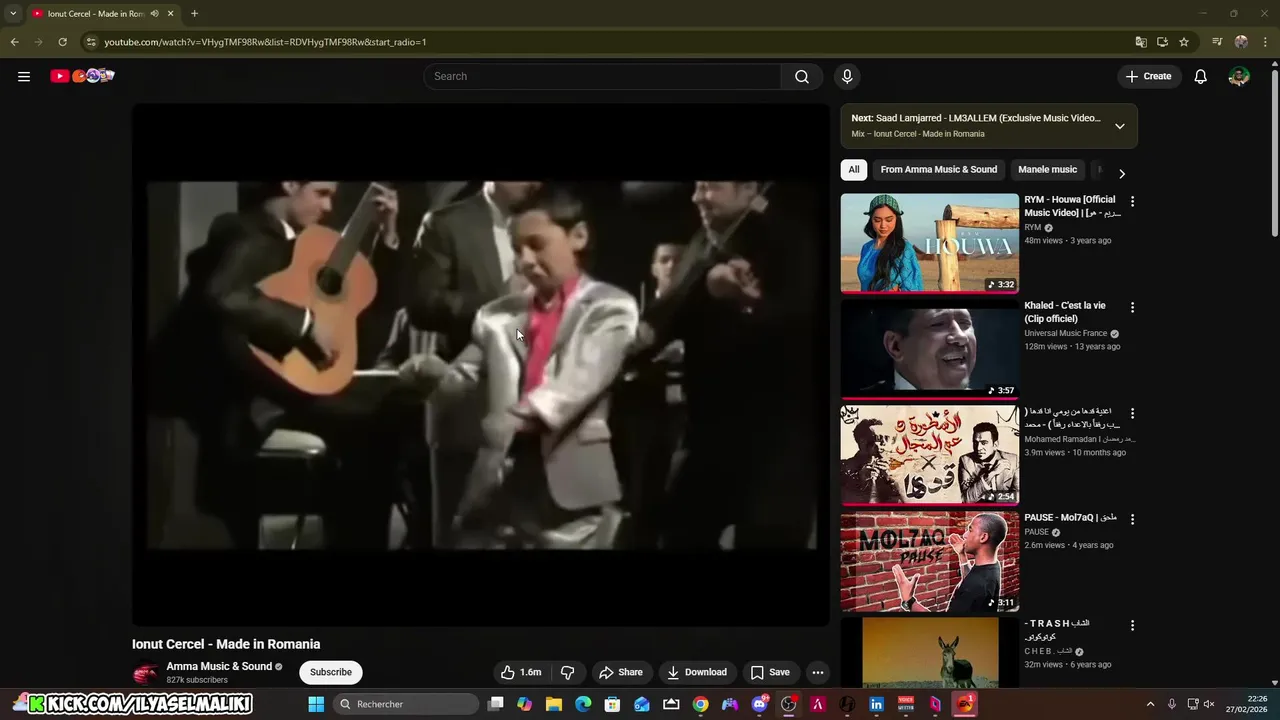This screenshot has height=720, width=1280.
Task: Open File Explorer from taskbar
Action: pos(554,704)
